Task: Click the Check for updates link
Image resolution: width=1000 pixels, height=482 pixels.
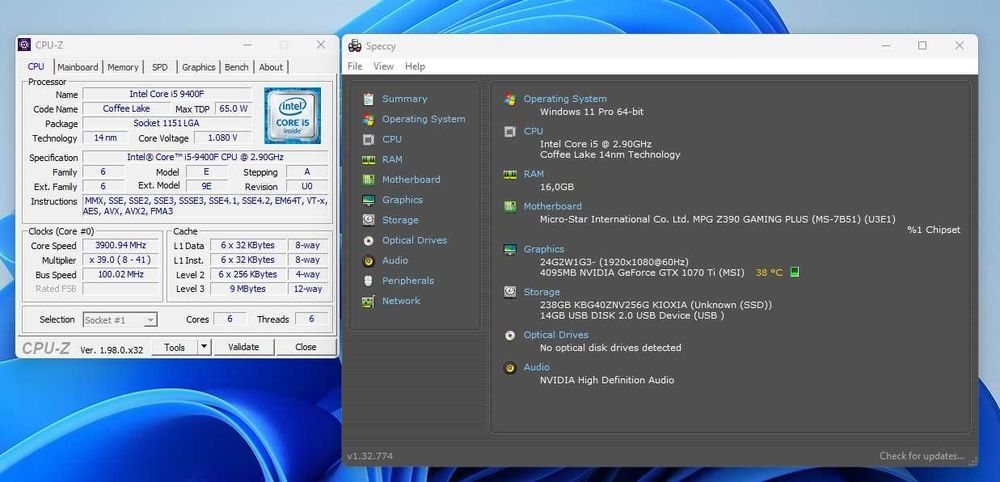Action: pos(922,456)
